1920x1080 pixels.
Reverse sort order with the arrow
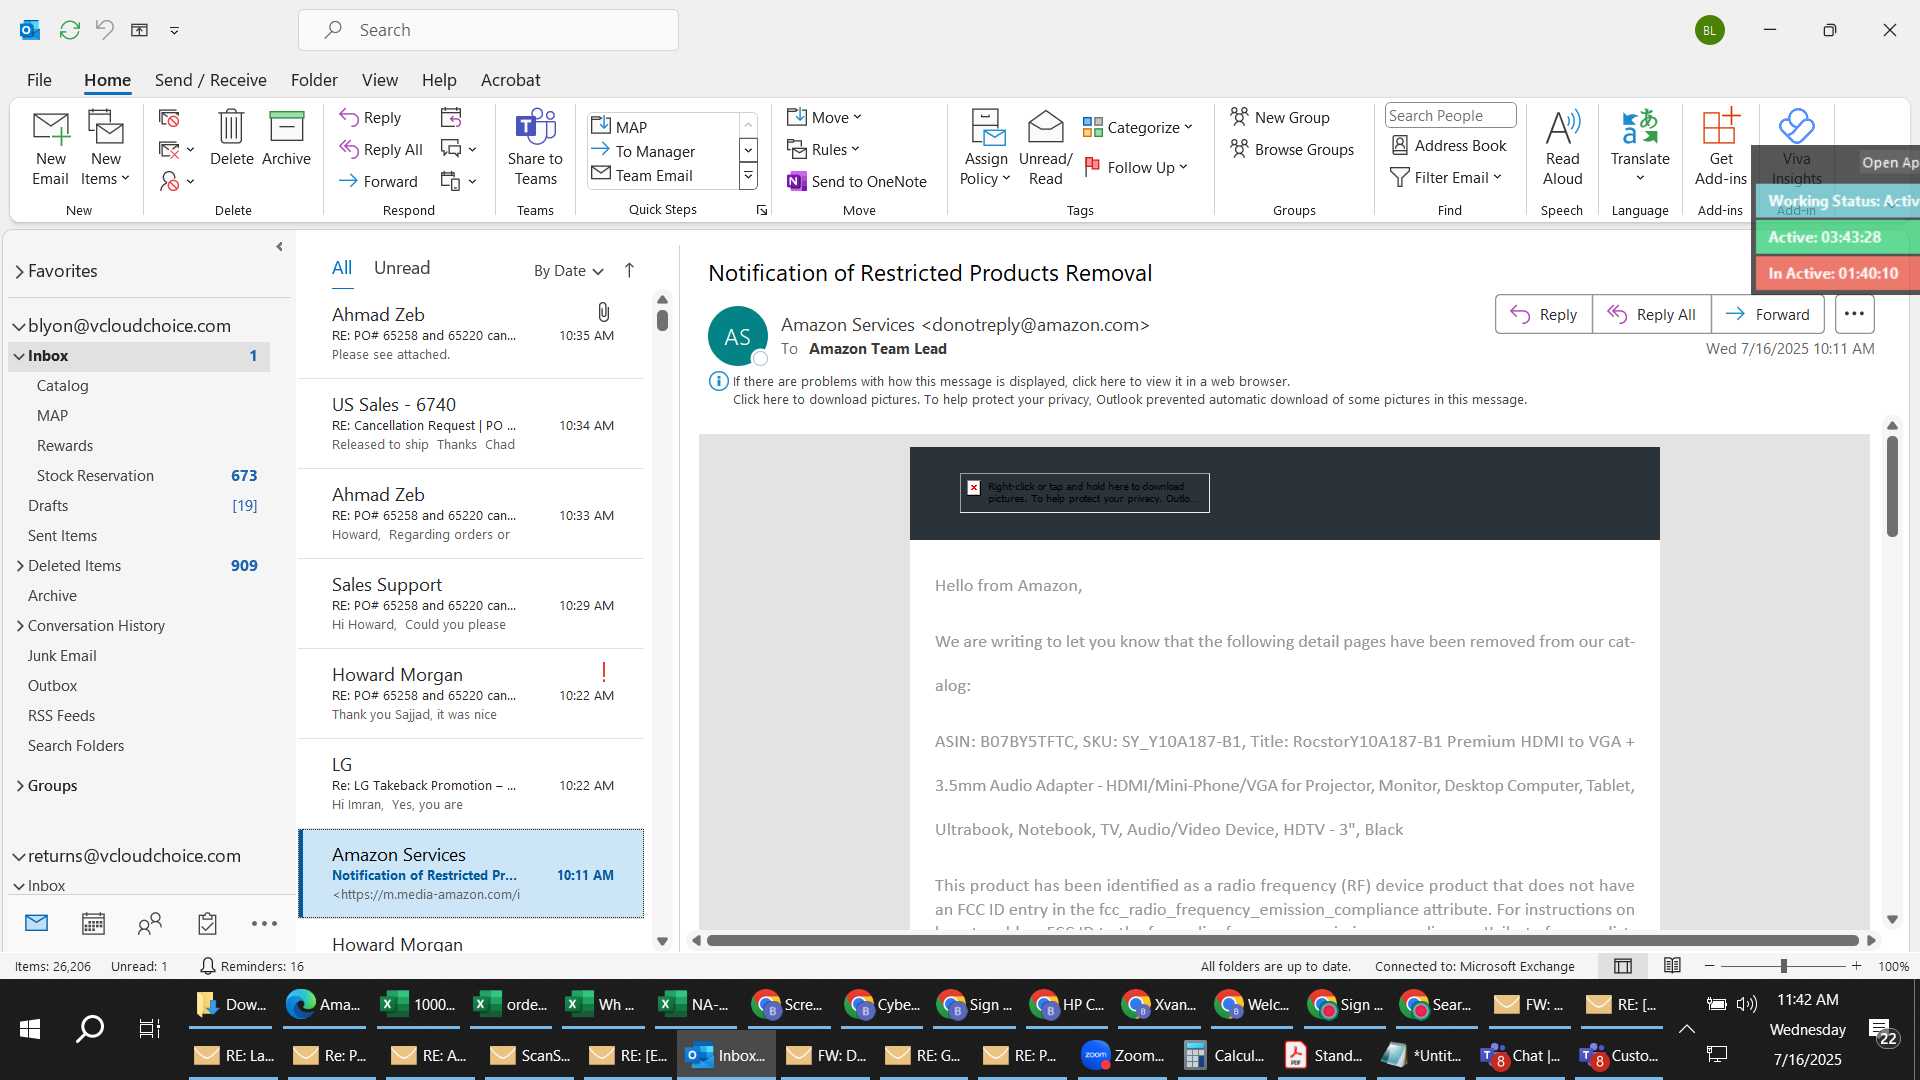click(x=629, y=270)
